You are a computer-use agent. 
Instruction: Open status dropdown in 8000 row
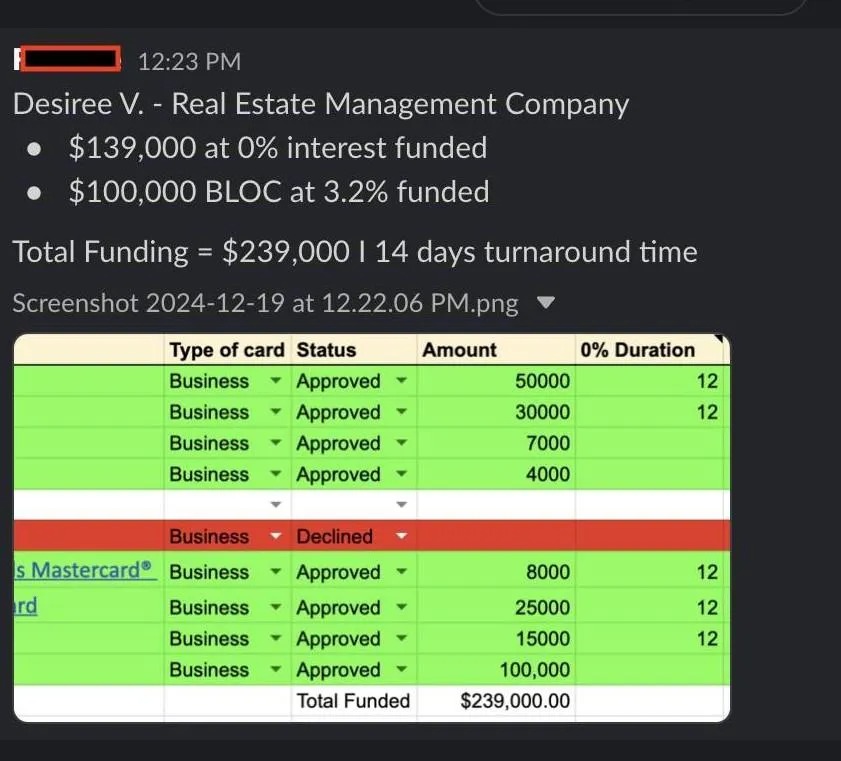coord(401,572)
